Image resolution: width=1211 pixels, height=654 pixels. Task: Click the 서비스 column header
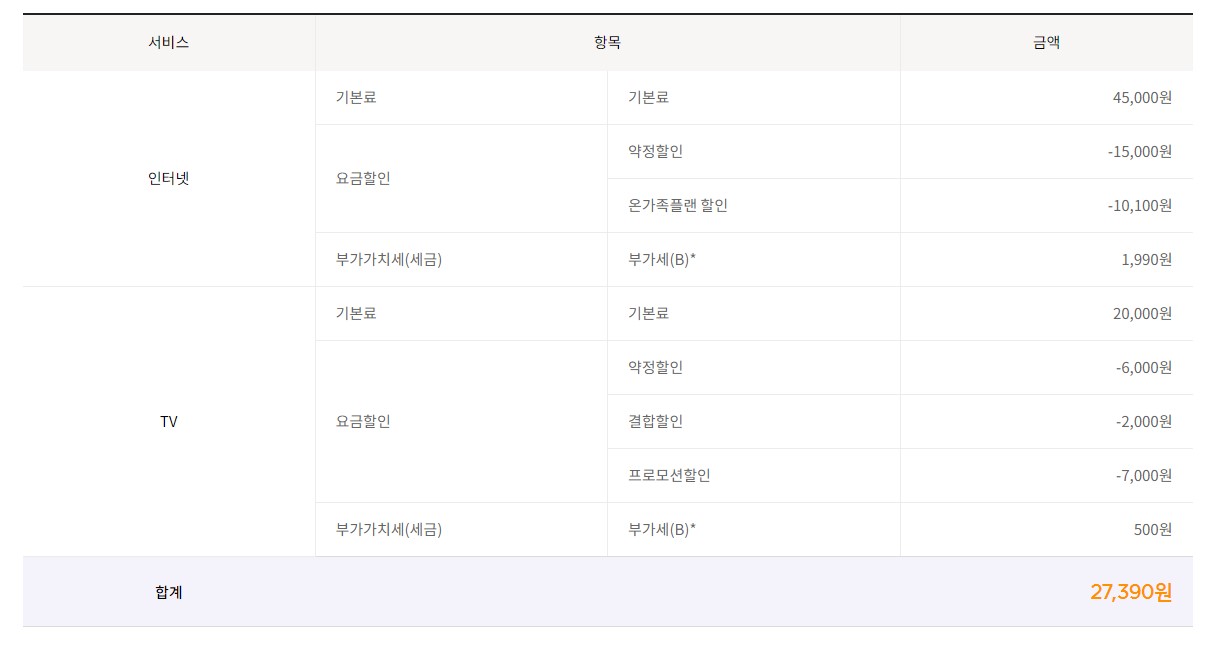click(x=168, y=43)
